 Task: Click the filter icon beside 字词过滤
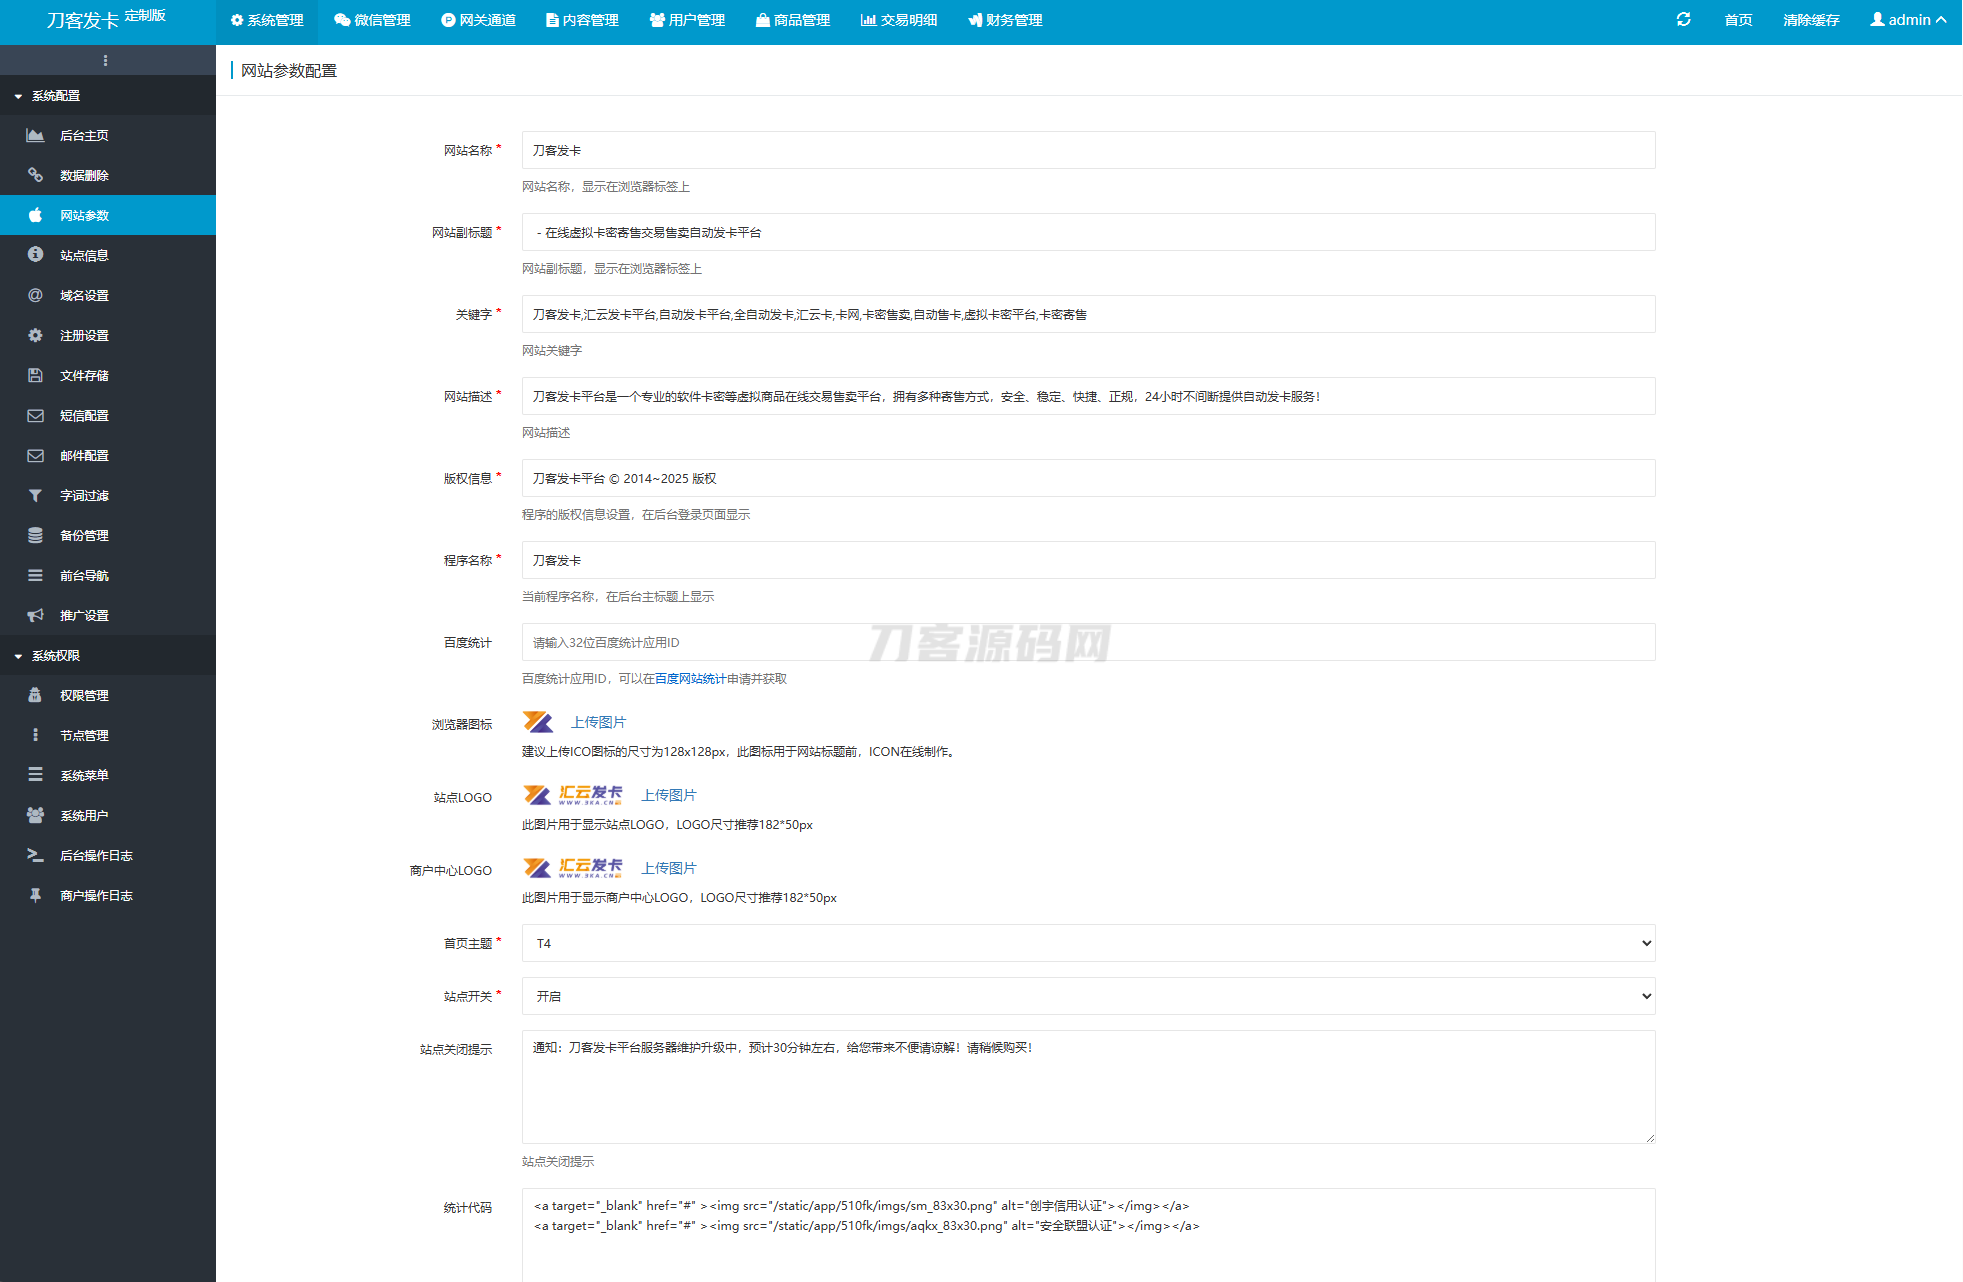click(x=35, y=495)
